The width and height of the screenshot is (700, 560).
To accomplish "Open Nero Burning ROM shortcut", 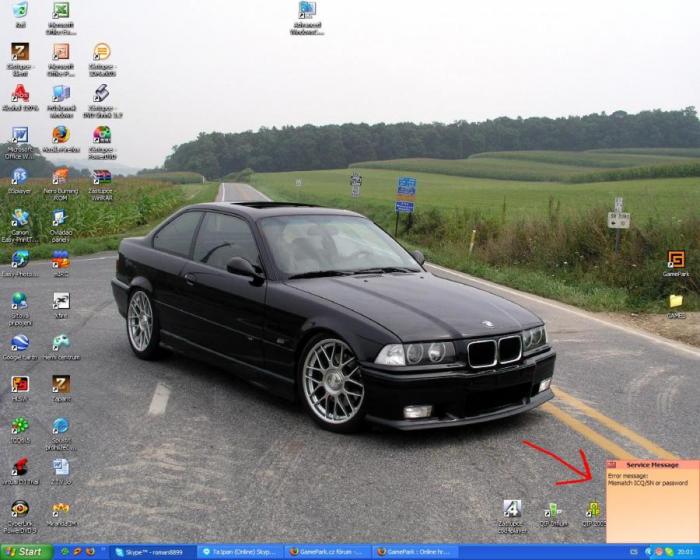I will [x=61, y=176].
